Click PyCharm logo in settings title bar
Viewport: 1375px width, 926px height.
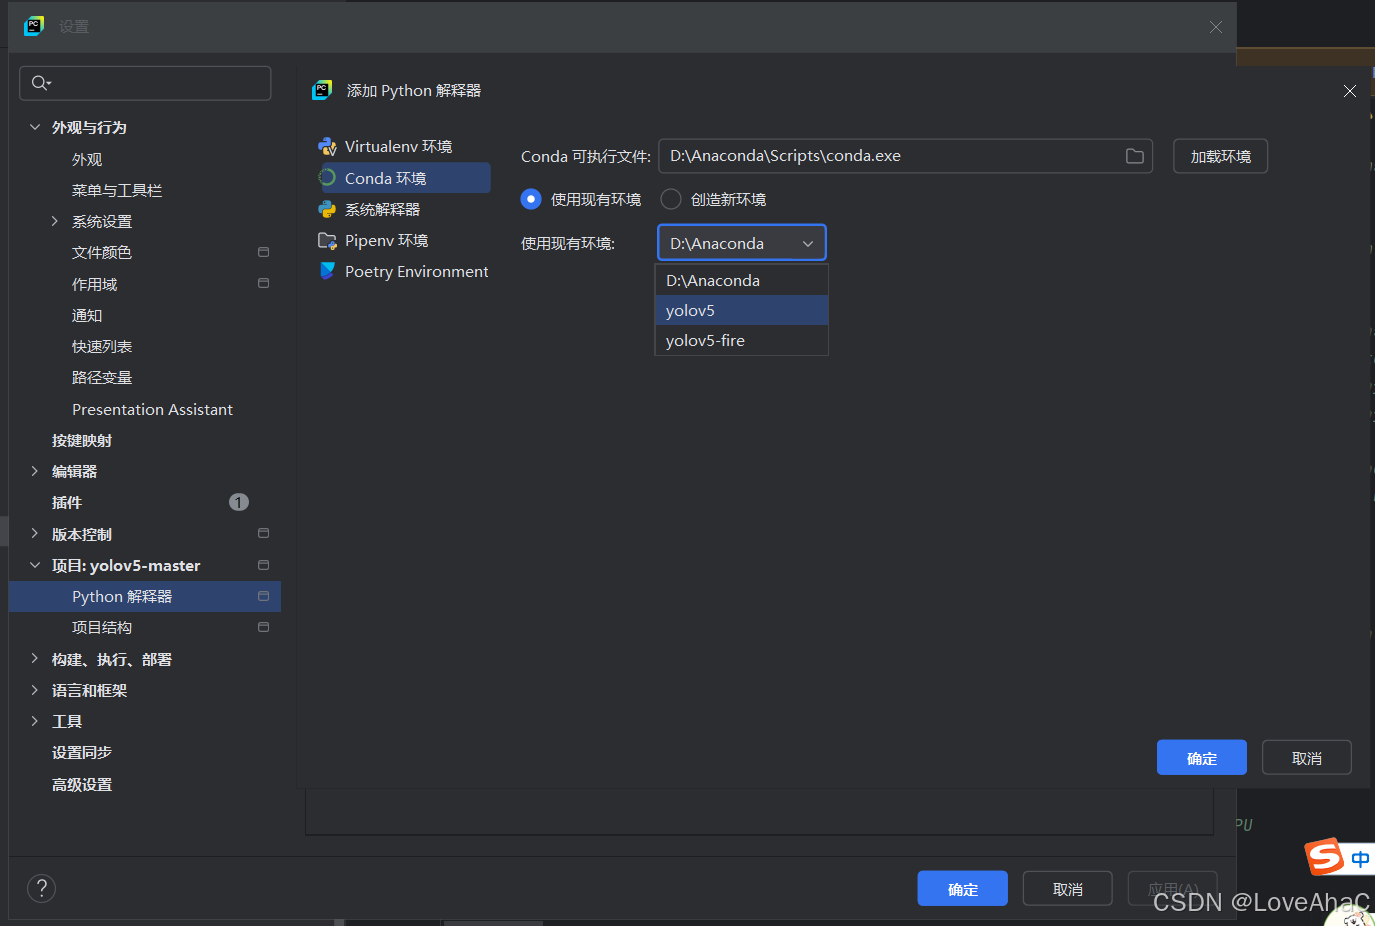(x=34, y=26)
